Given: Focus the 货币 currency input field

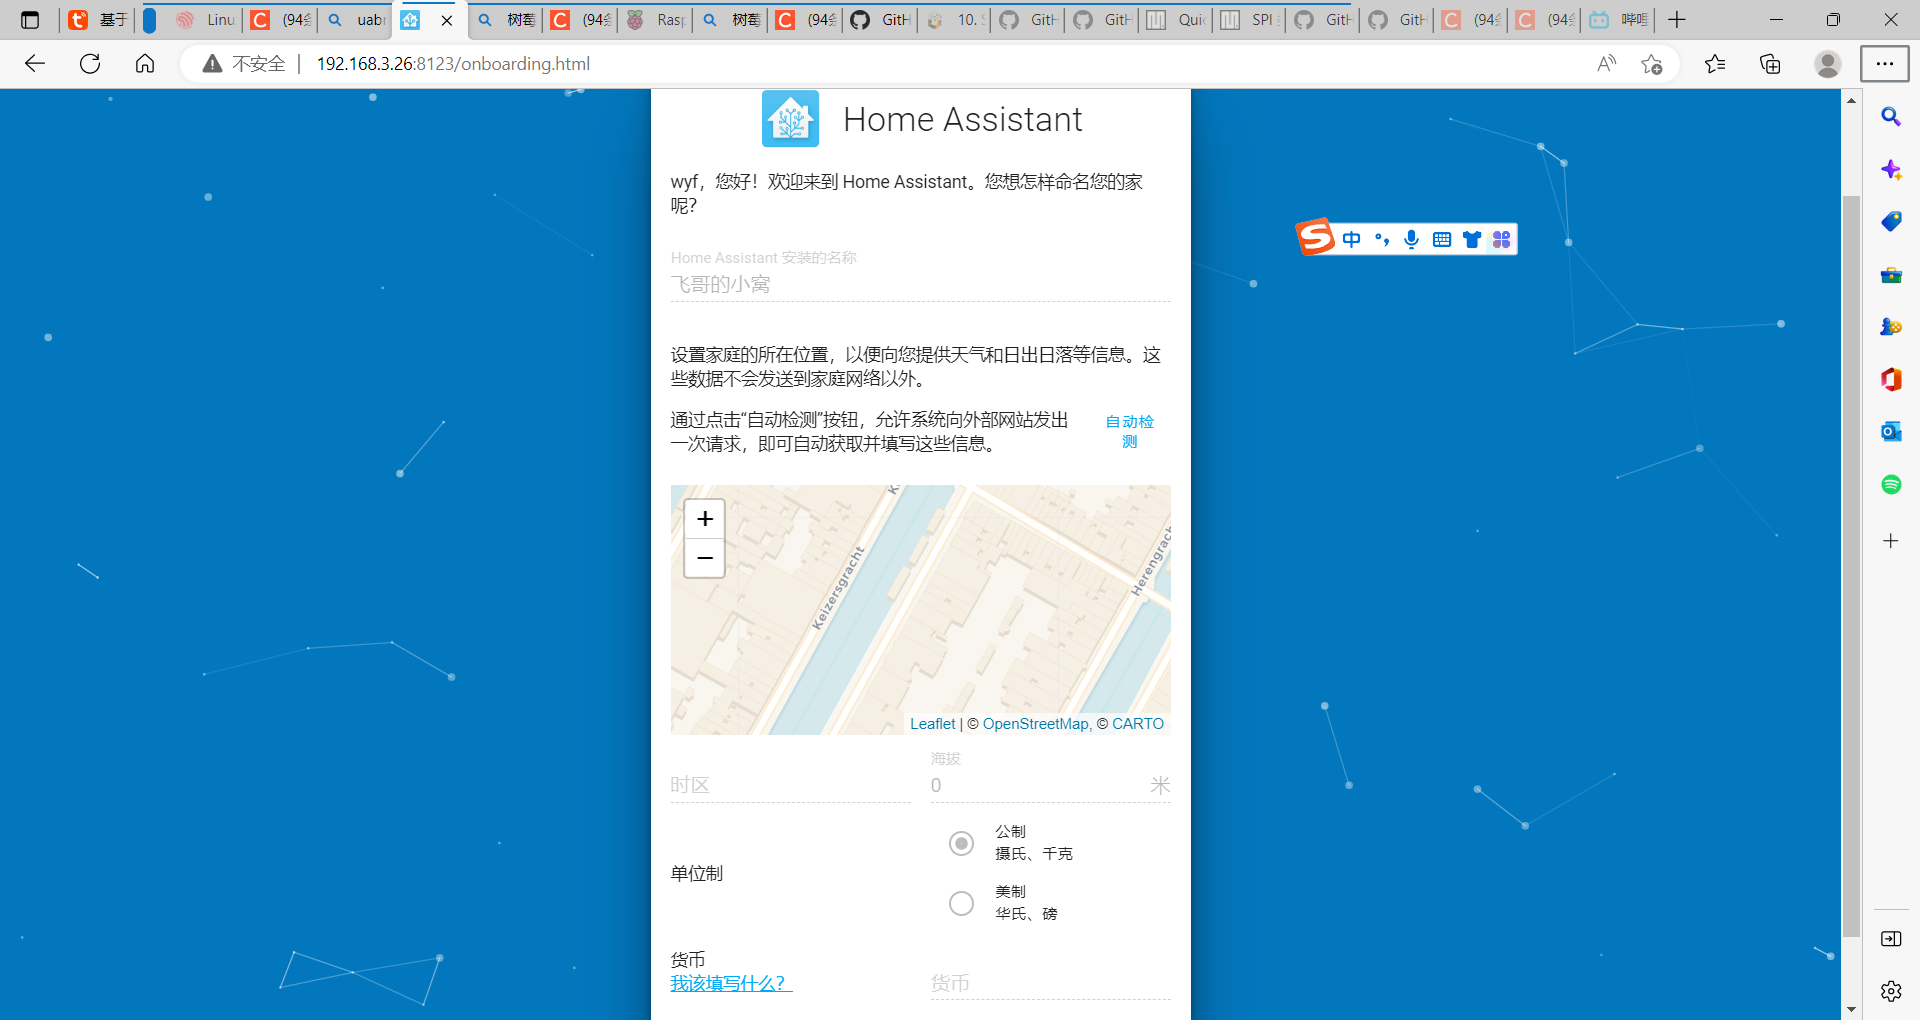Looking at the screenshot, I should pos(1050,984).
